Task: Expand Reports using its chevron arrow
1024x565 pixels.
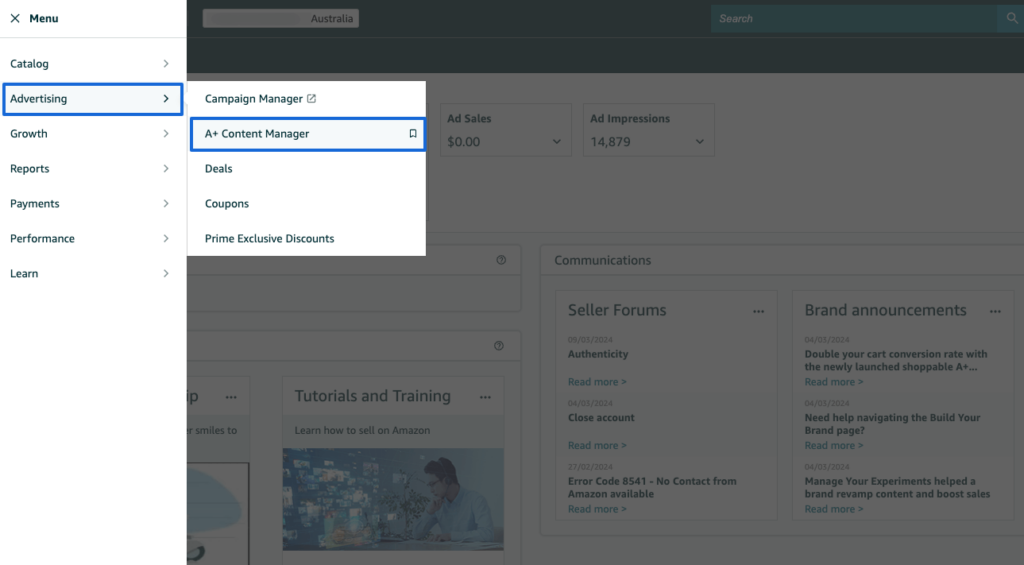Action: point(166,169)
